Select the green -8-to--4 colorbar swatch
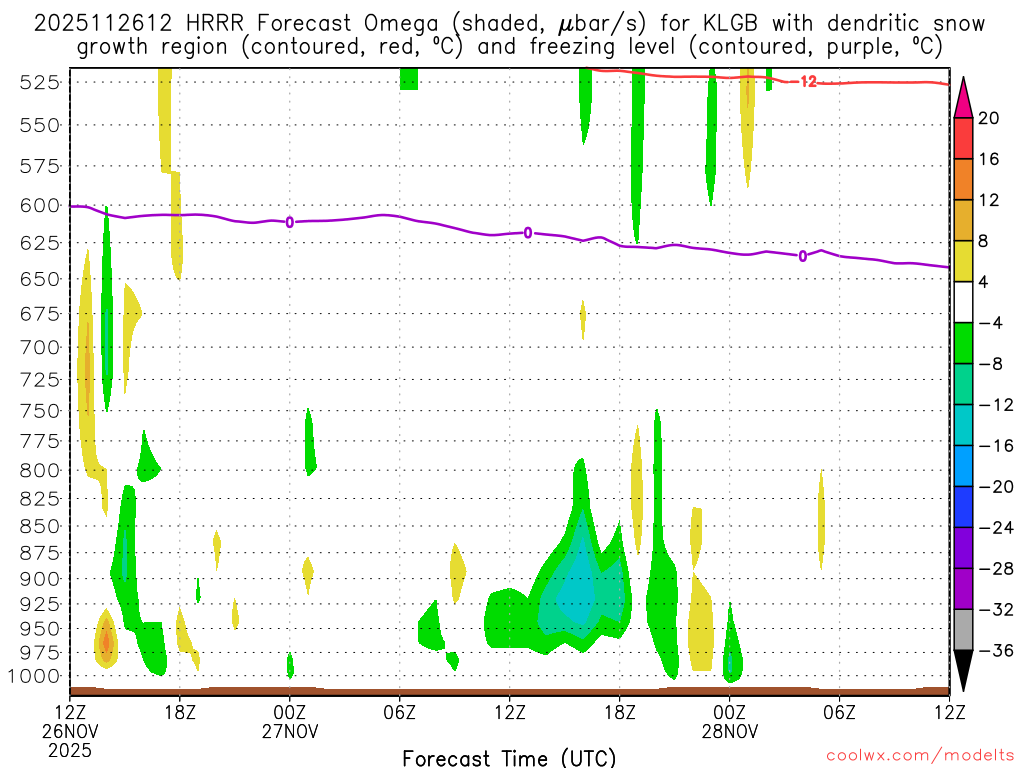The image size is (1024, 768). pos(963,344)
